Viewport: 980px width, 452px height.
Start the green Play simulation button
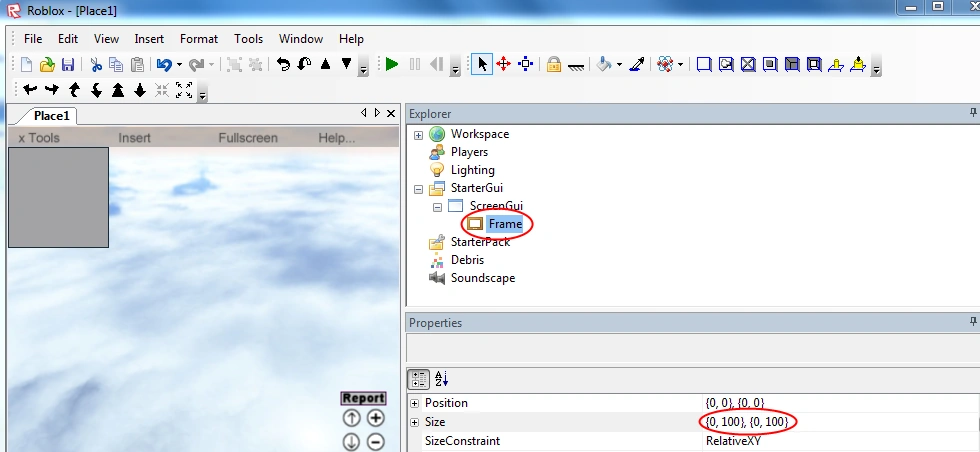tap(392, 64)
